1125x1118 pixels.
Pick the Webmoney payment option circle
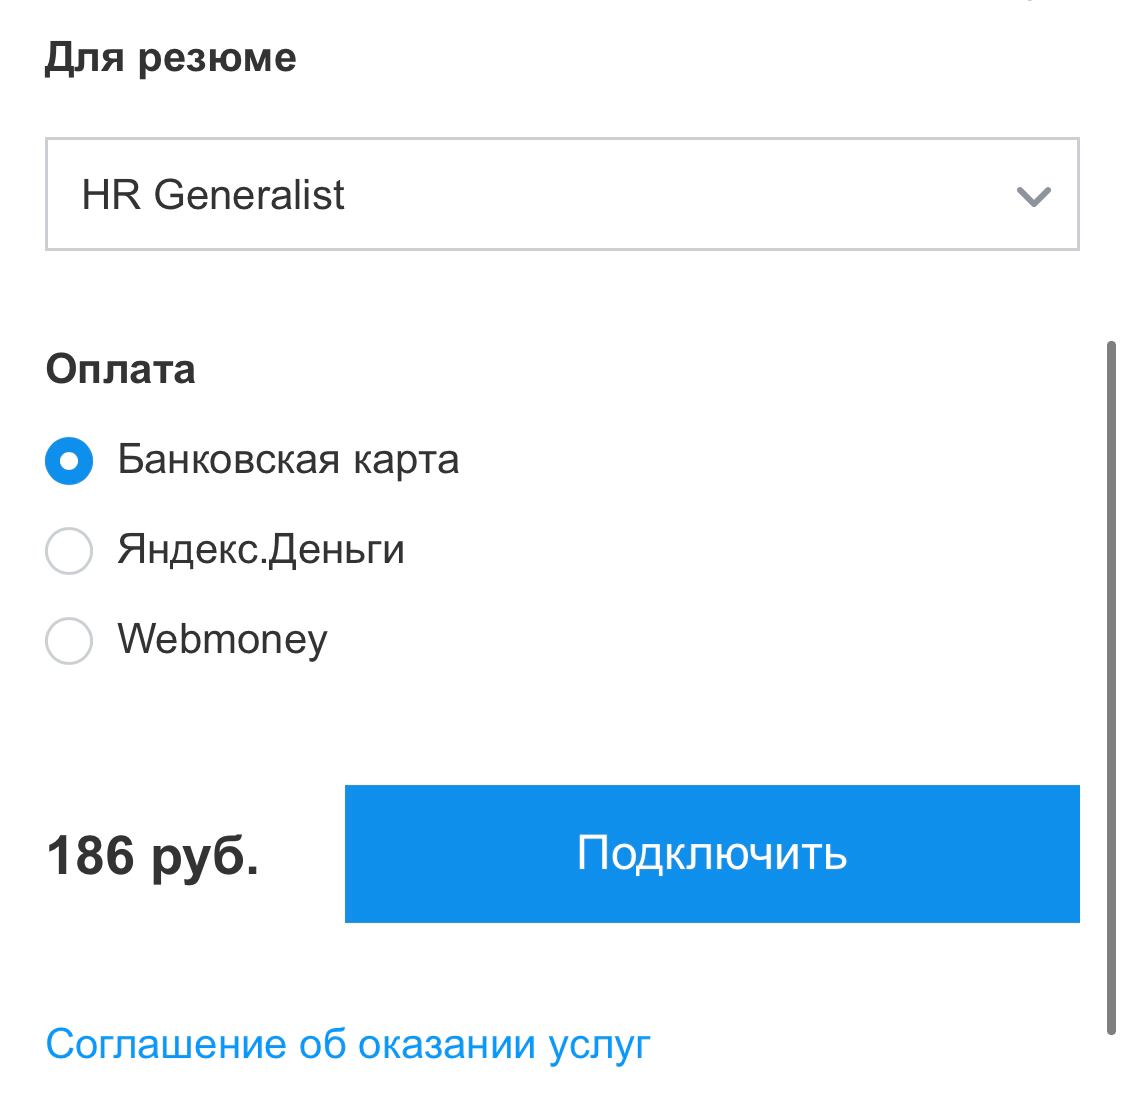[x=69, y=641]
